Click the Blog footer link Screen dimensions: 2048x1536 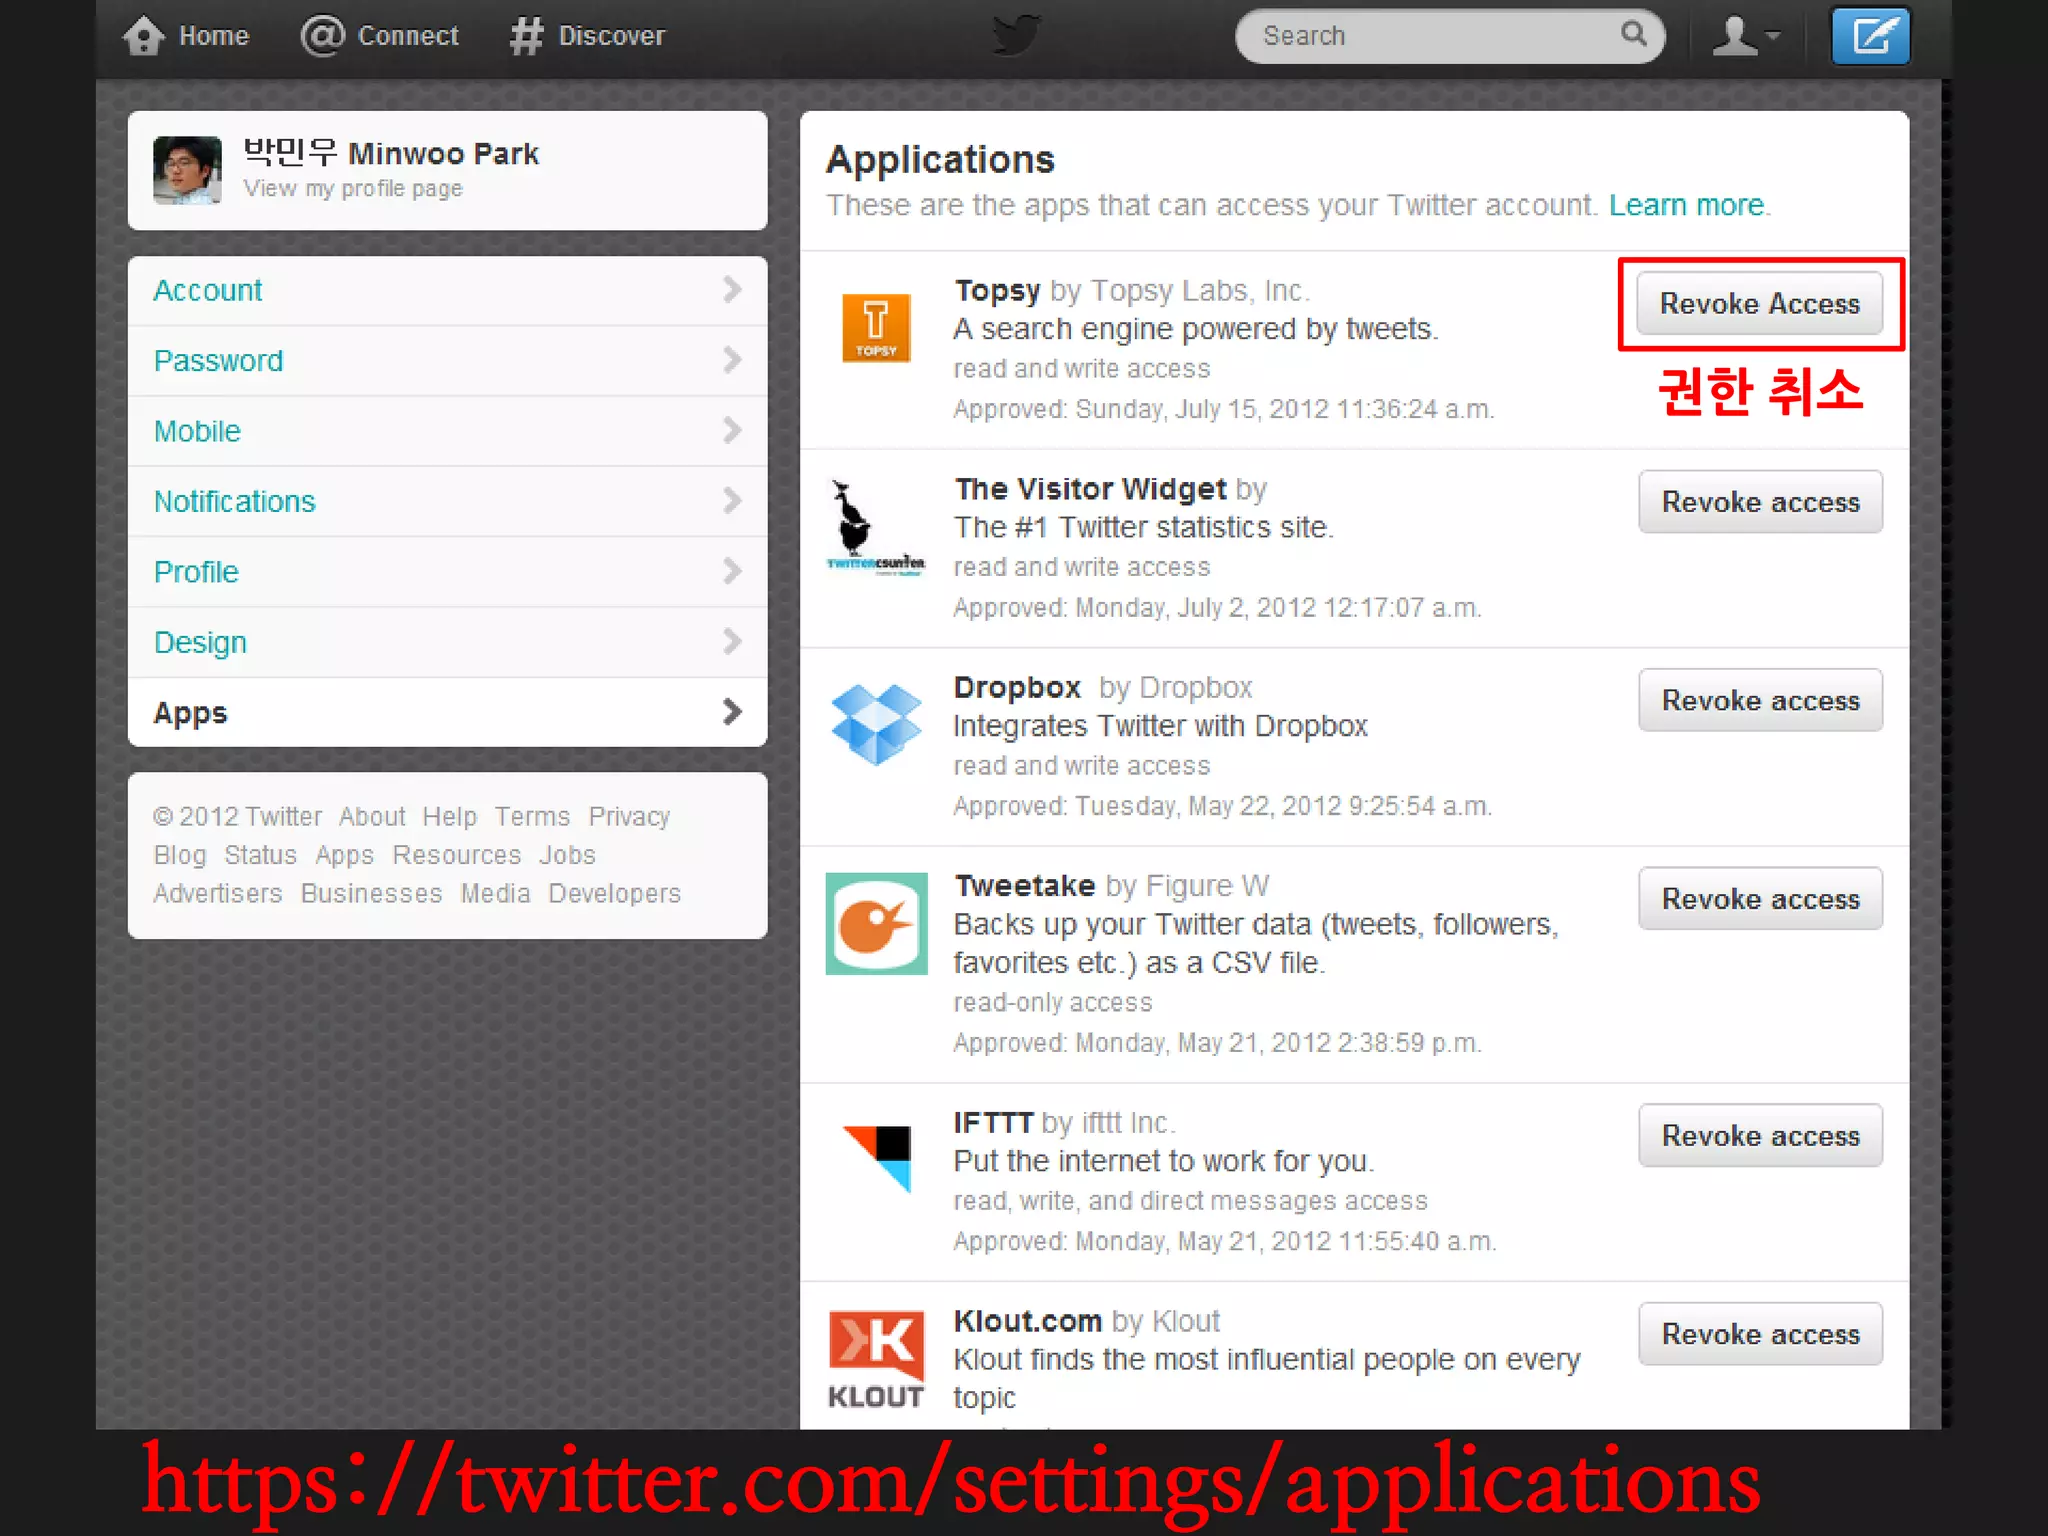180,855
